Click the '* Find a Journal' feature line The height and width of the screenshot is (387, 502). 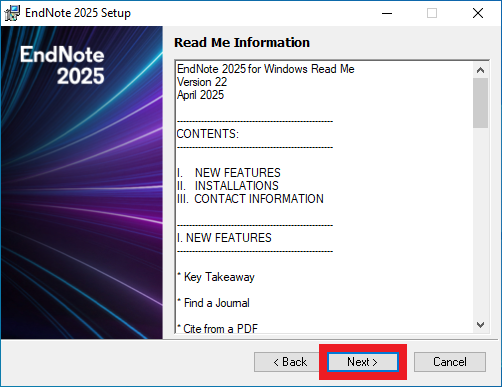[x=213, y=303]
